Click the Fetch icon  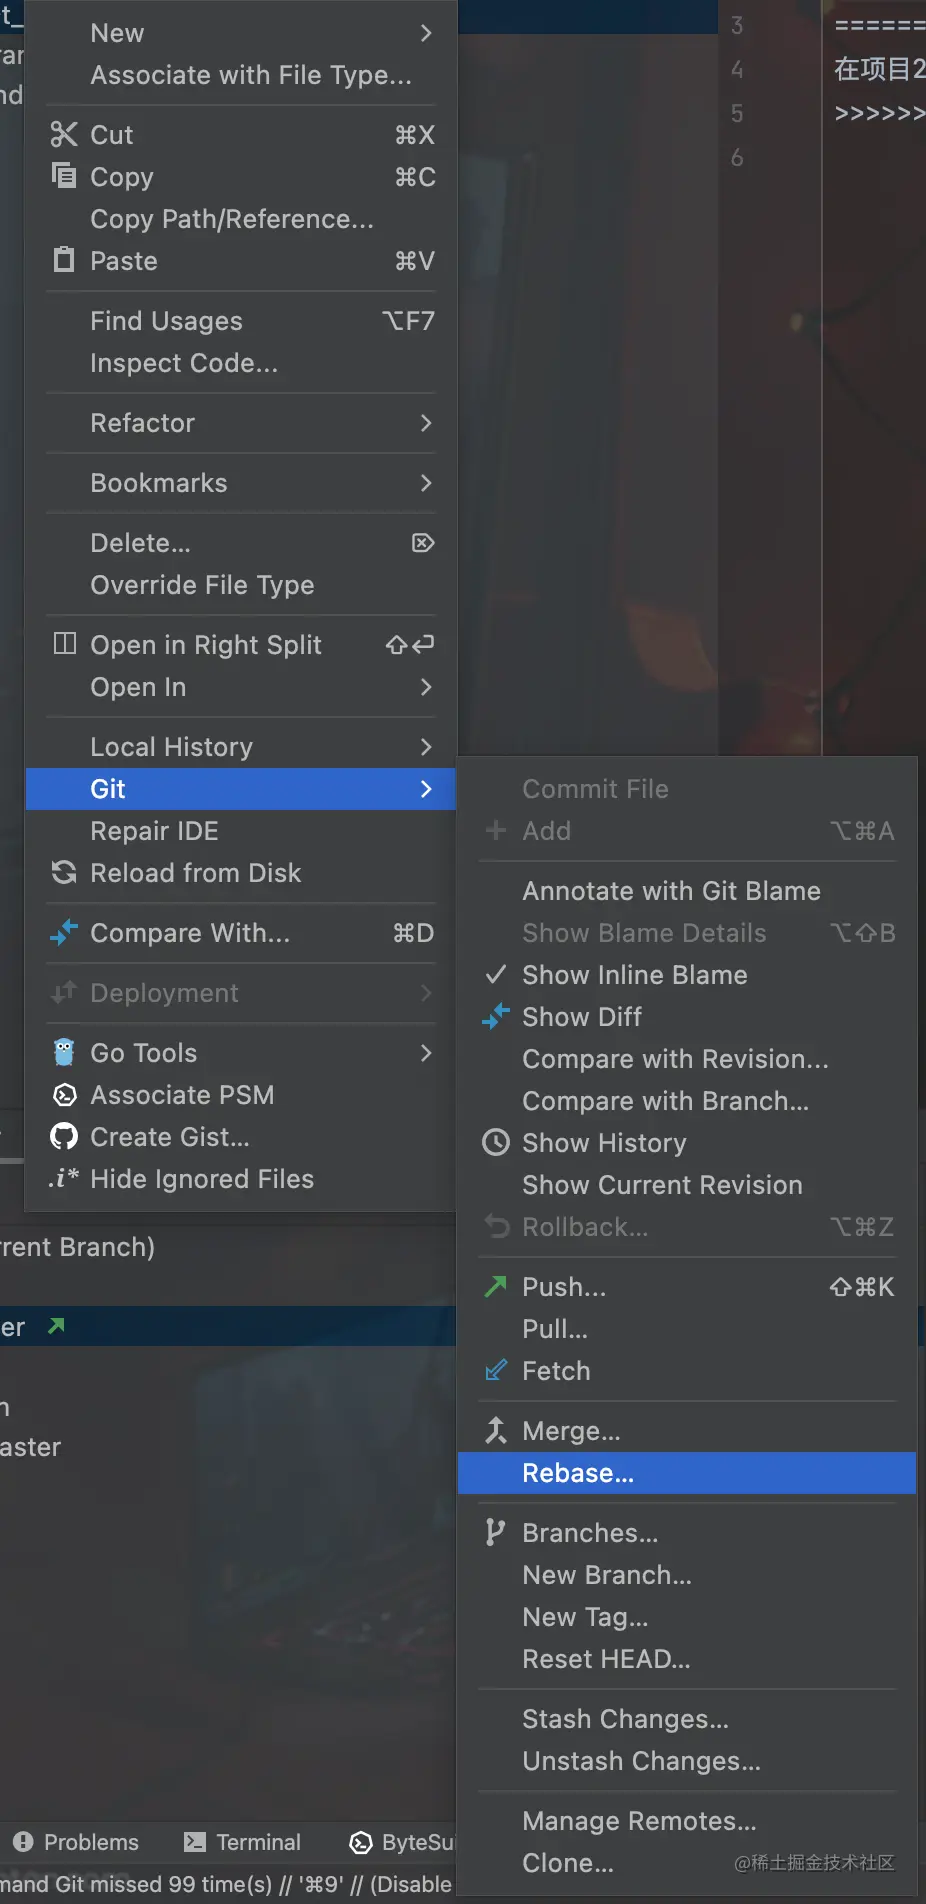click(496, 1370)
